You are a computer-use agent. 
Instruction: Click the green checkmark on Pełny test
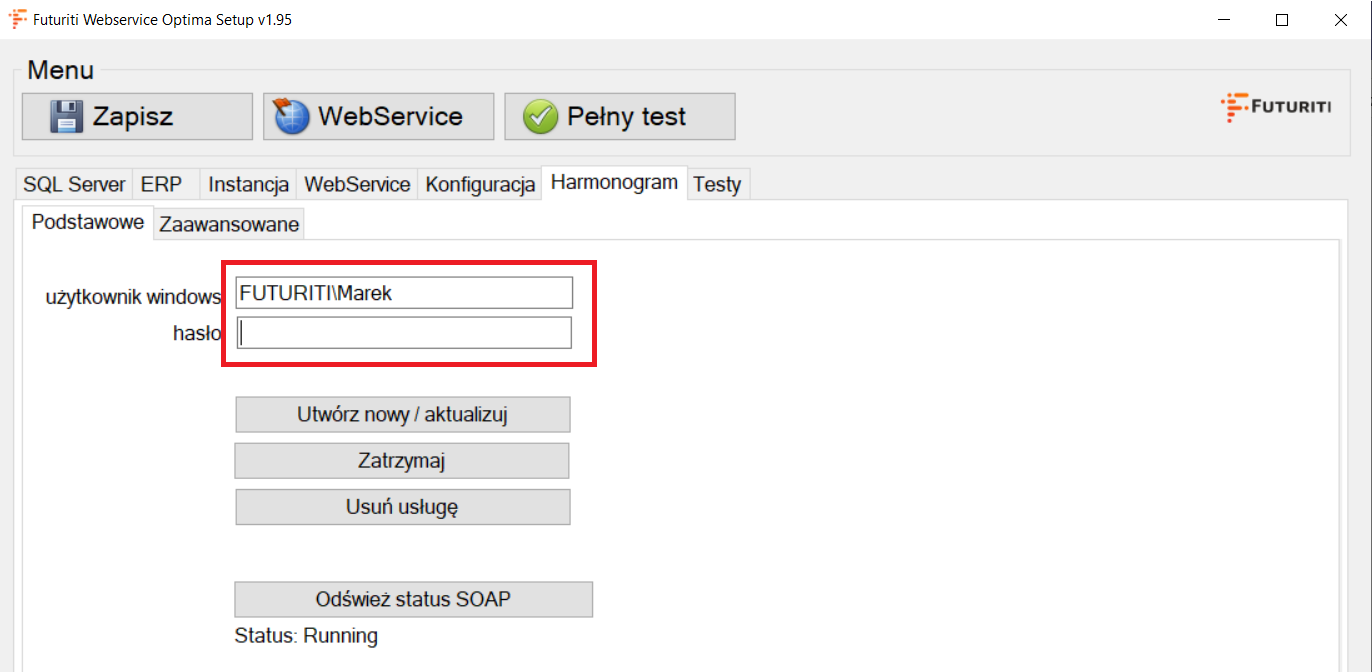pyautogui.click(x=540, y=117)
